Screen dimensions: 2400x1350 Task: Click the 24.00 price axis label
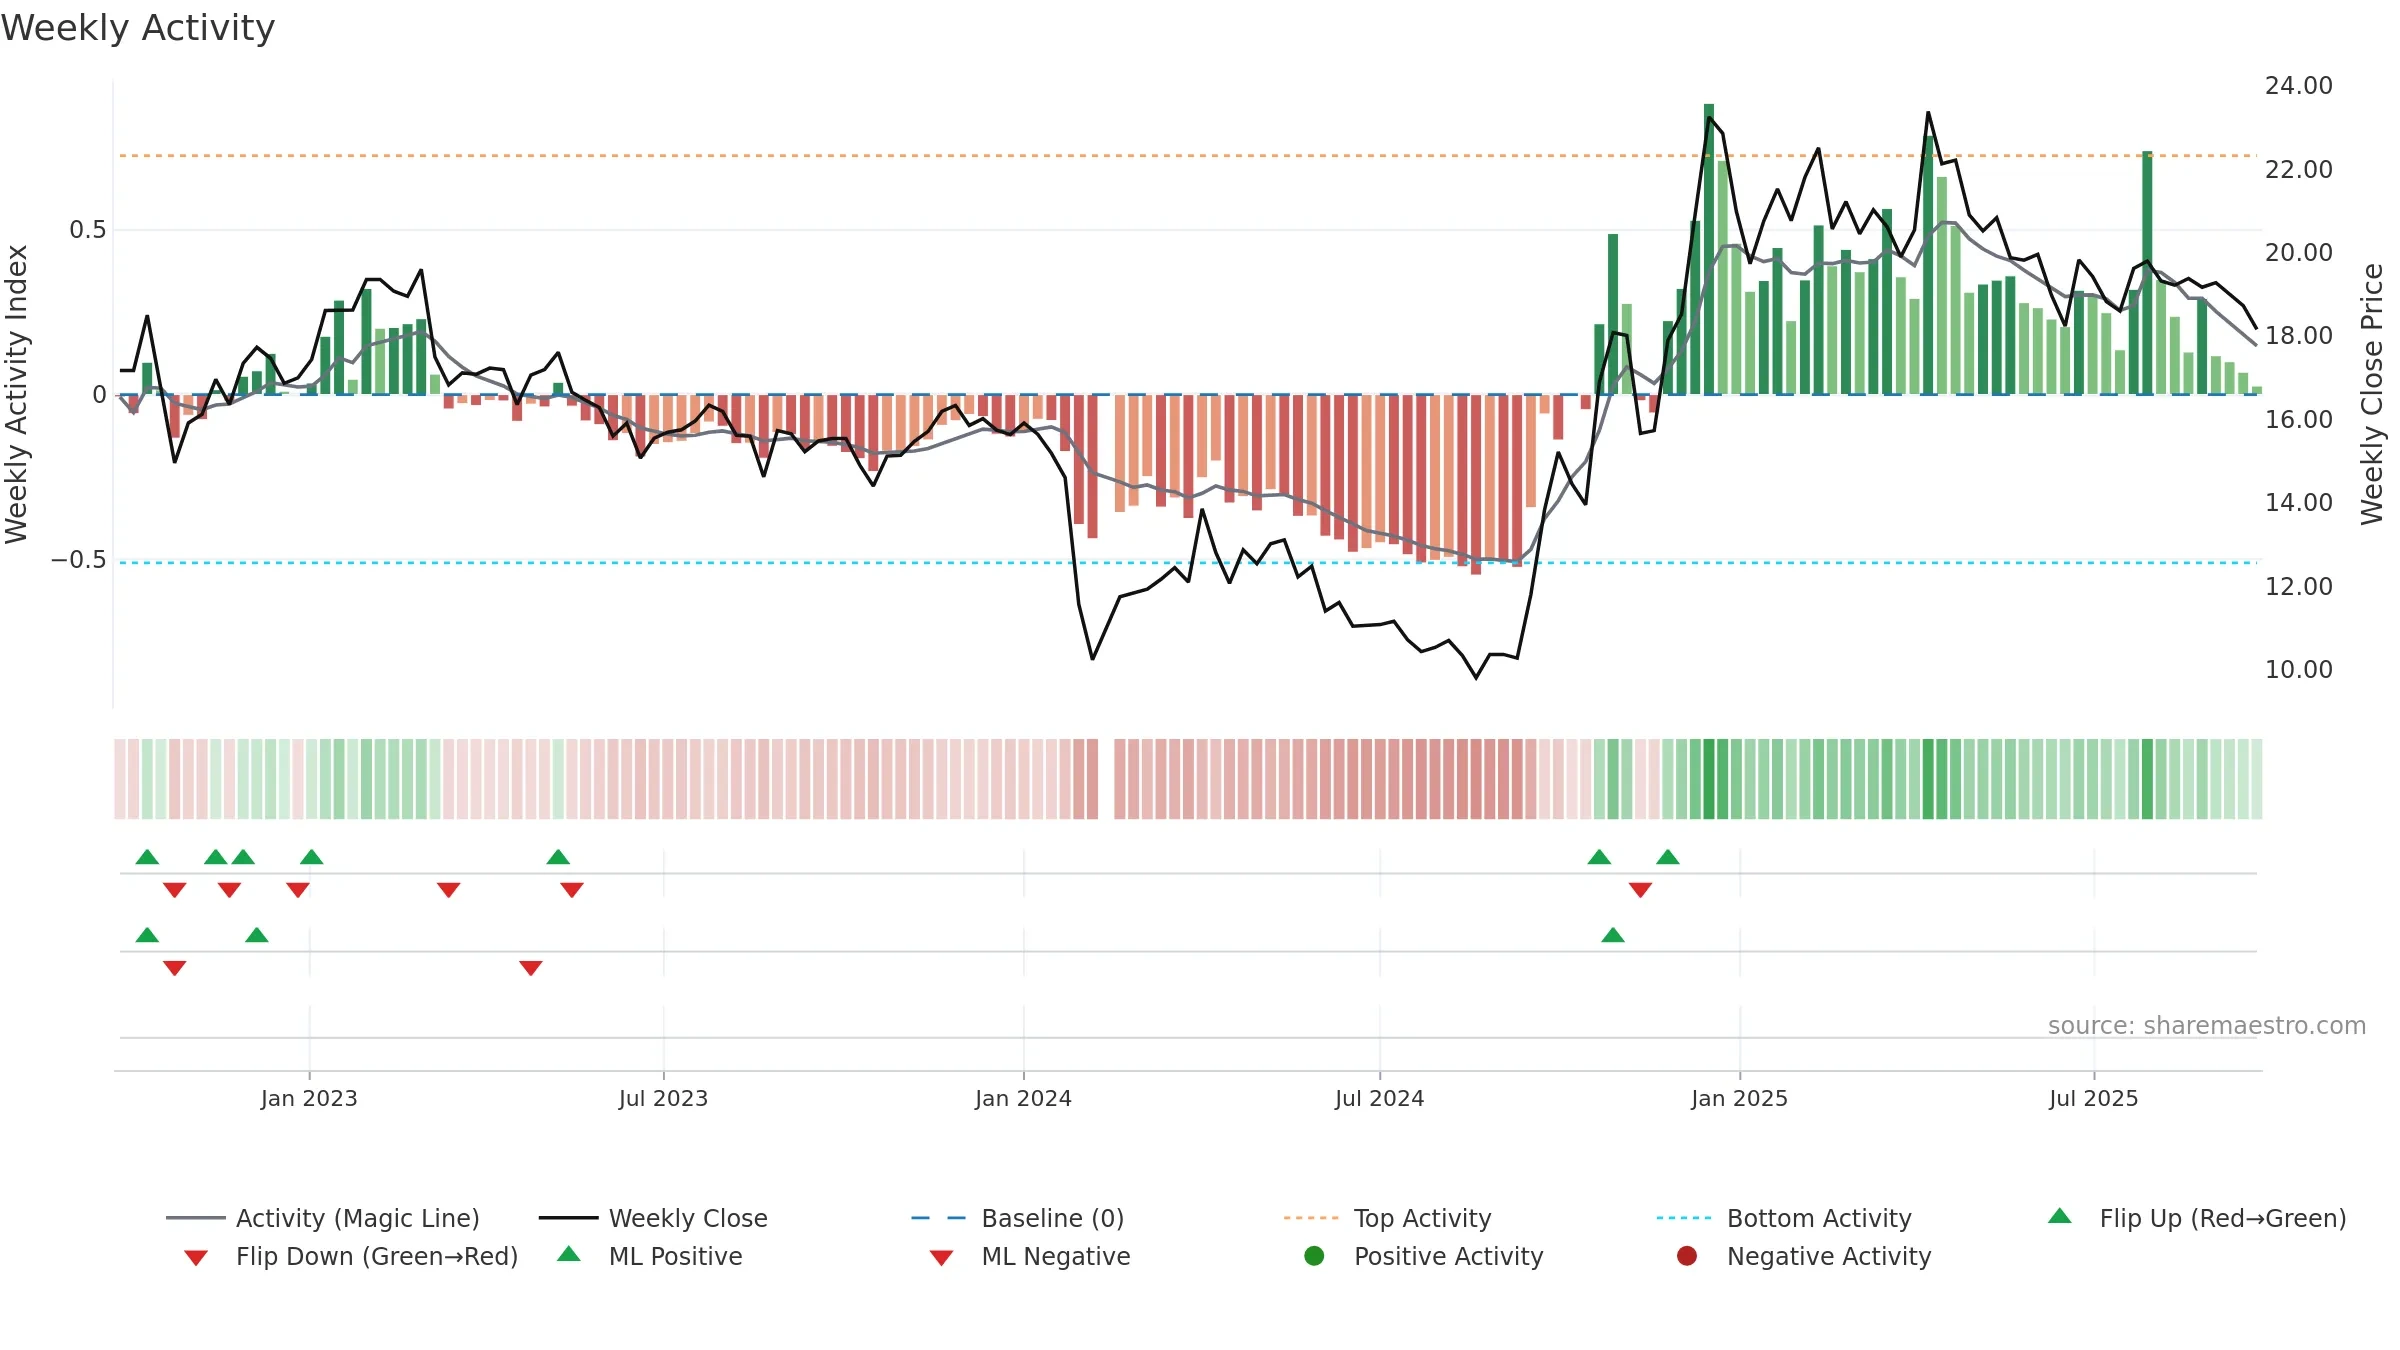click(x=2298, y=86)
